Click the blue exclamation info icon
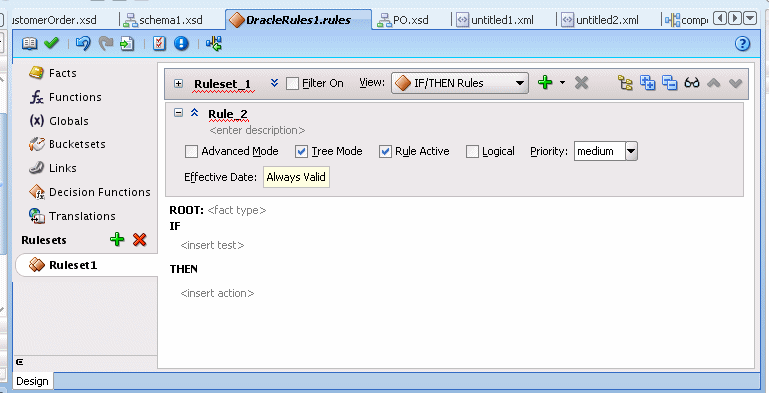The height and width of the screenshot is (393, 769). tap(181, 44)
